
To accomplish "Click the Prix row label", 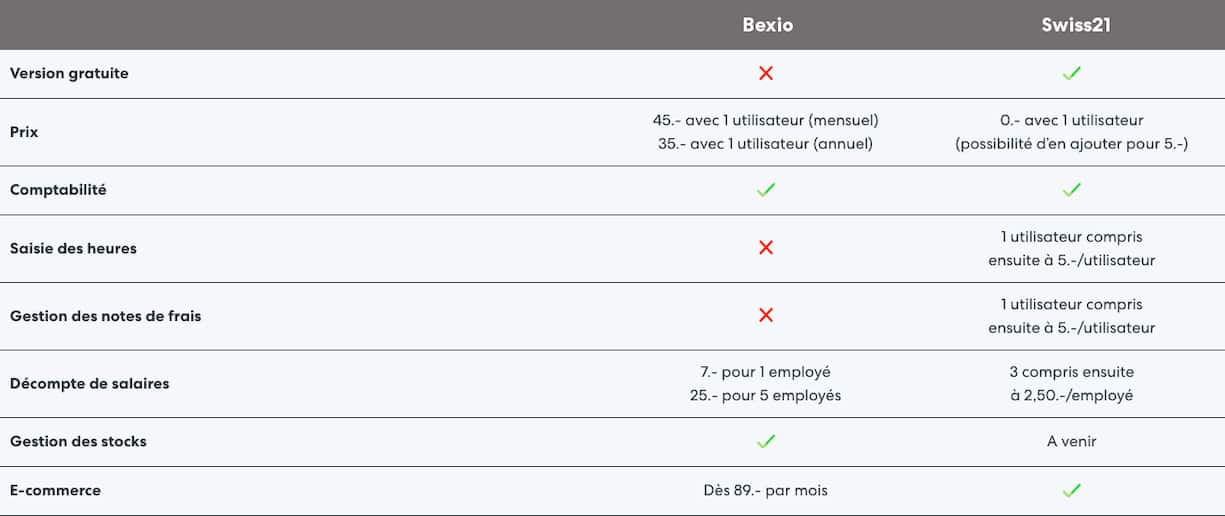I will [x=24, y=131].
